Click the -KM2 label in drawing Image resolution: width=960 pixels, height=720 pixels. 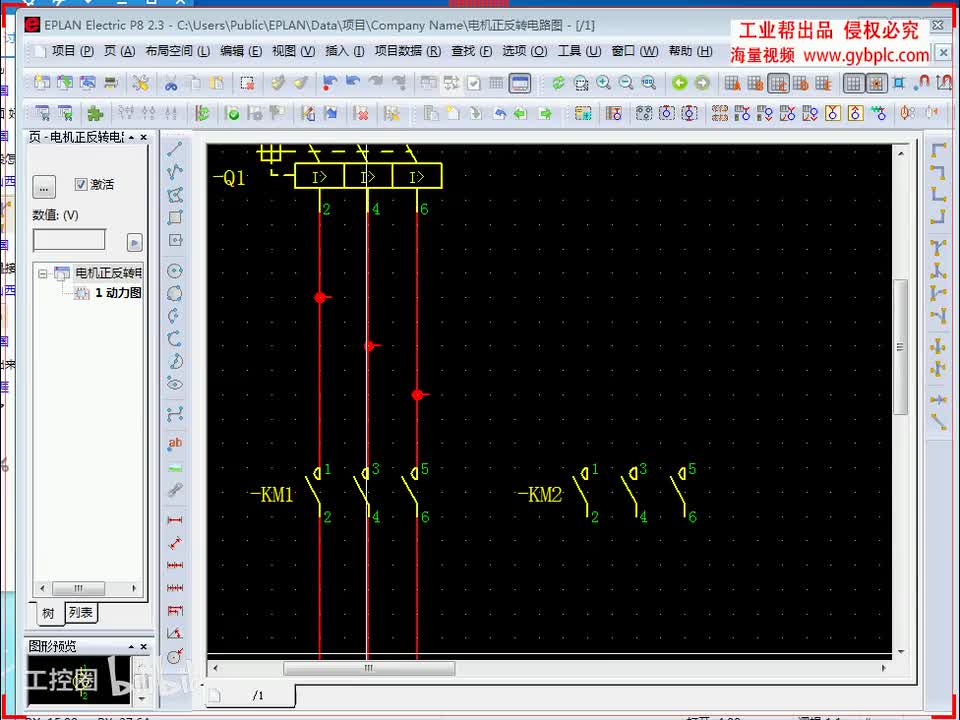point(539,494)
